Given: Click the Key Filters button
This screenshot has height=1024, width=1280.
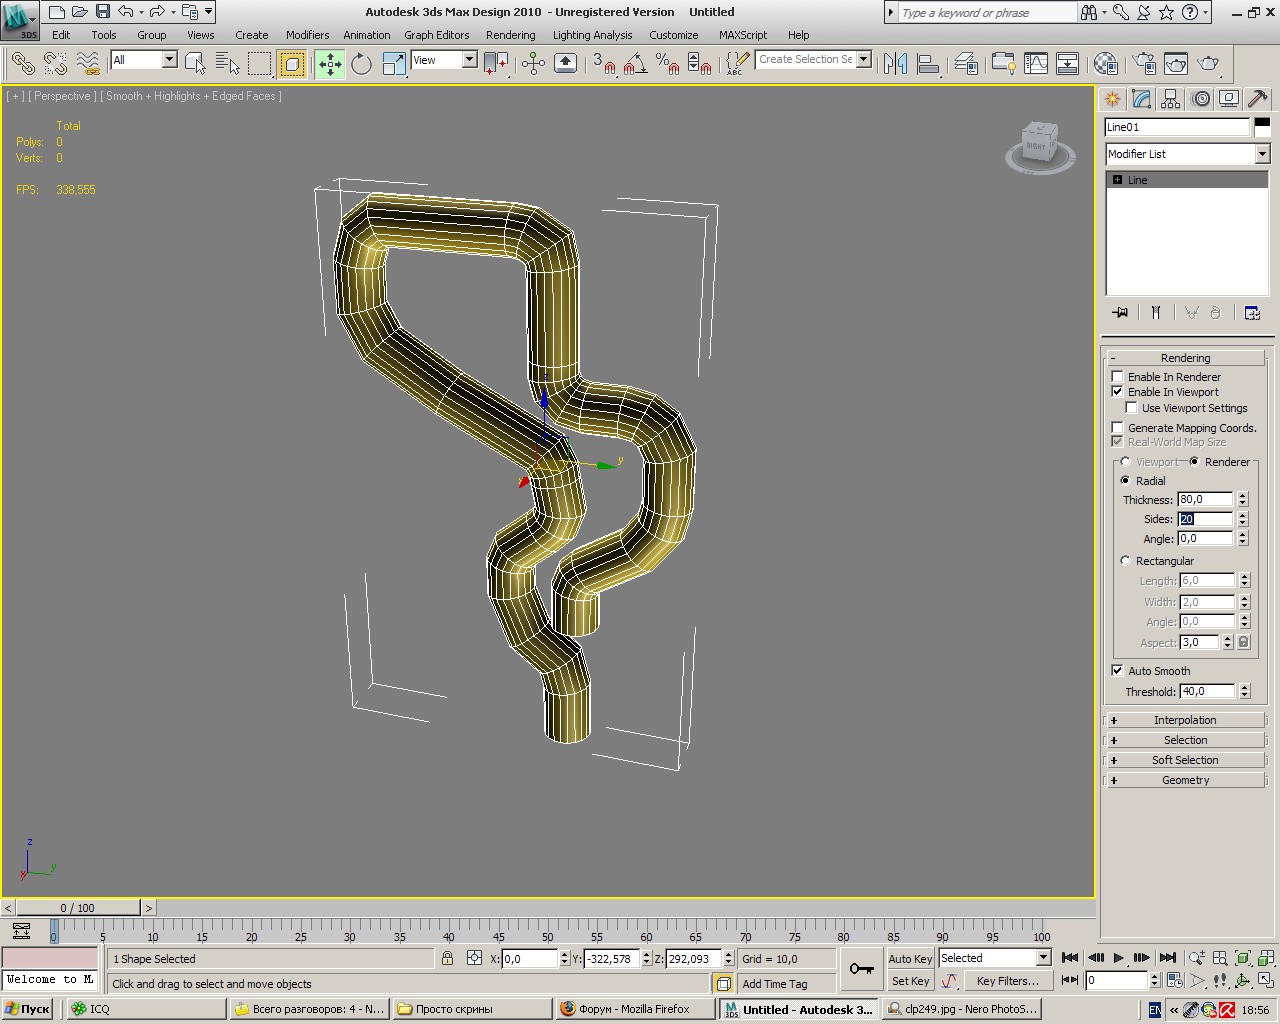Looking at the screenshot, I should coord(1007,981).
